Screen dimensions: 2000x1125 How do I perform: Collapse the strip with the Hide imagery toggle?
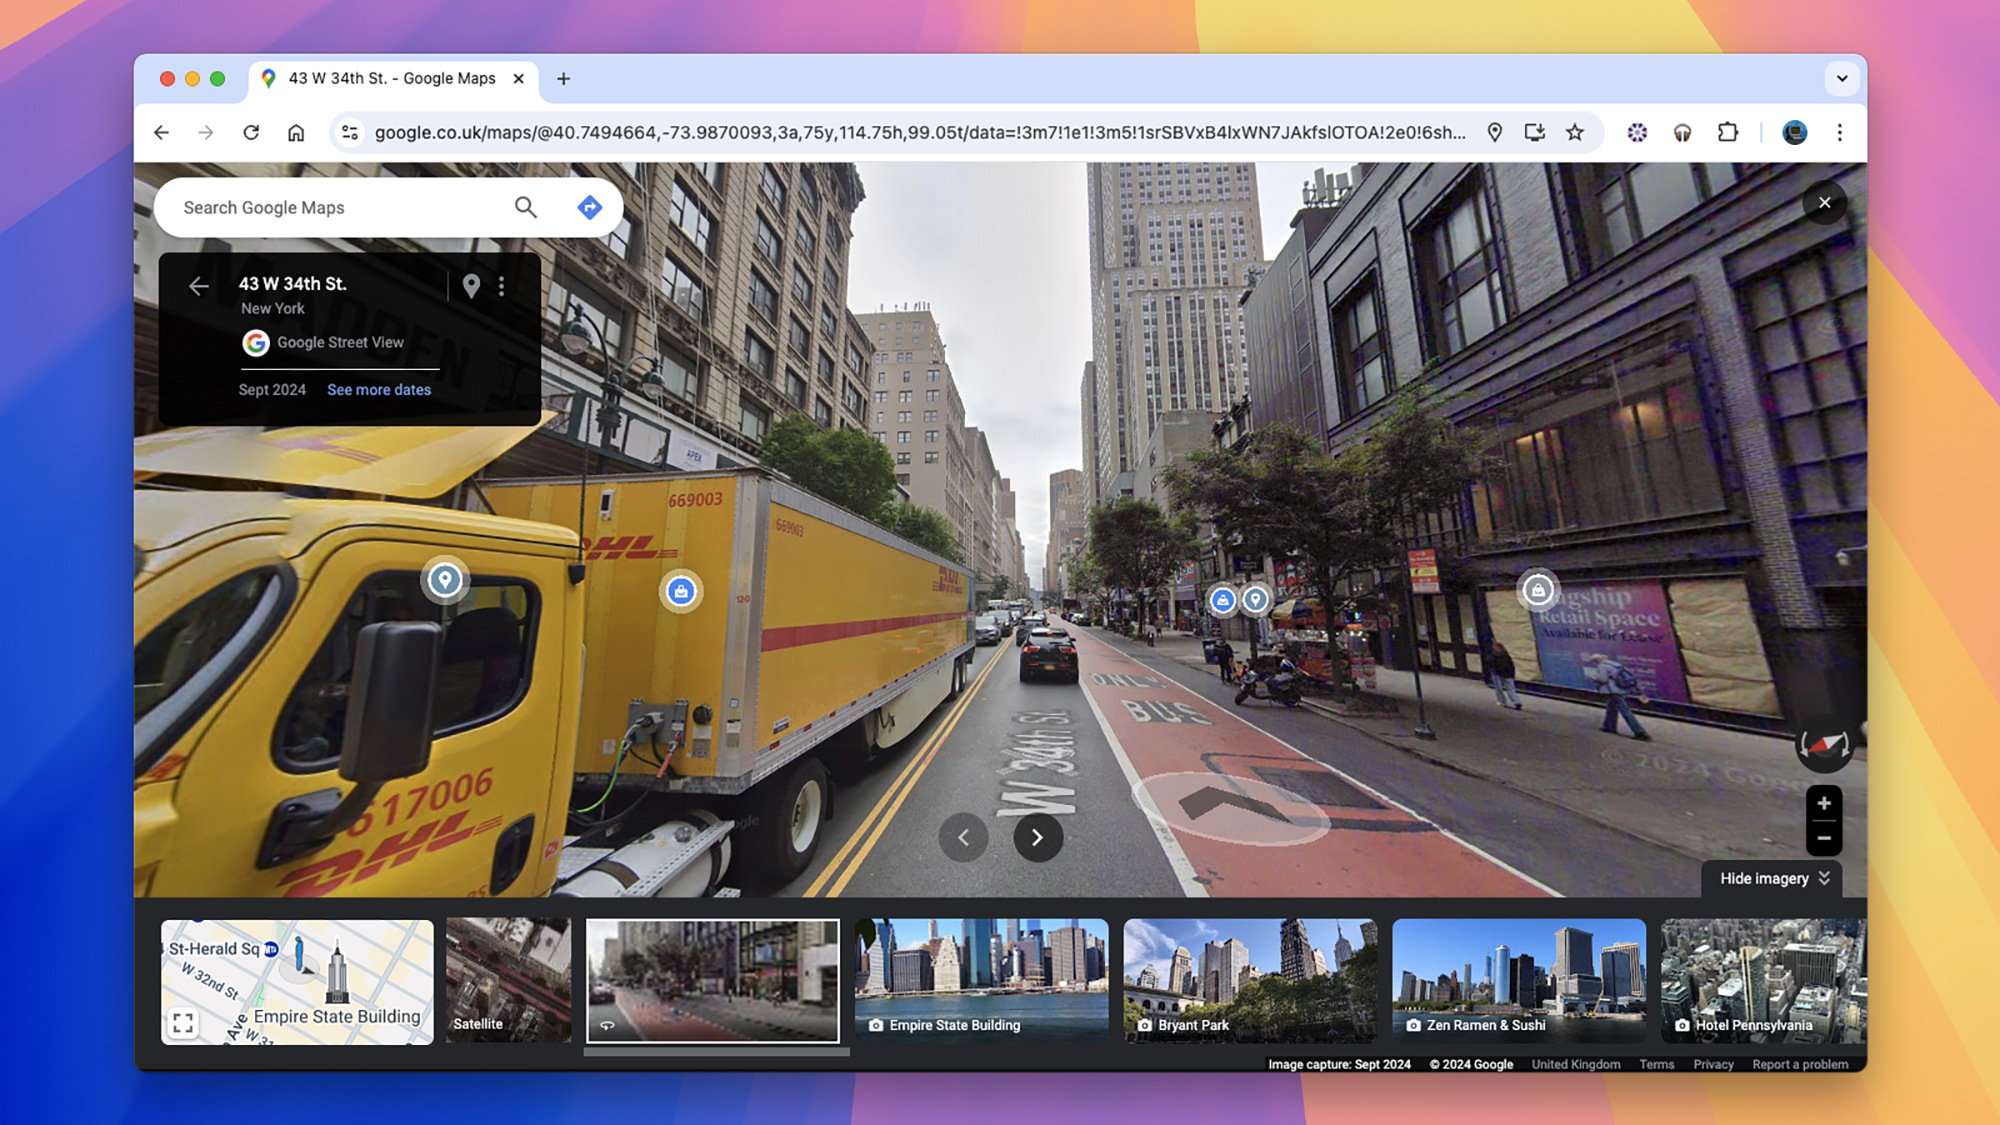[1772, 878]
